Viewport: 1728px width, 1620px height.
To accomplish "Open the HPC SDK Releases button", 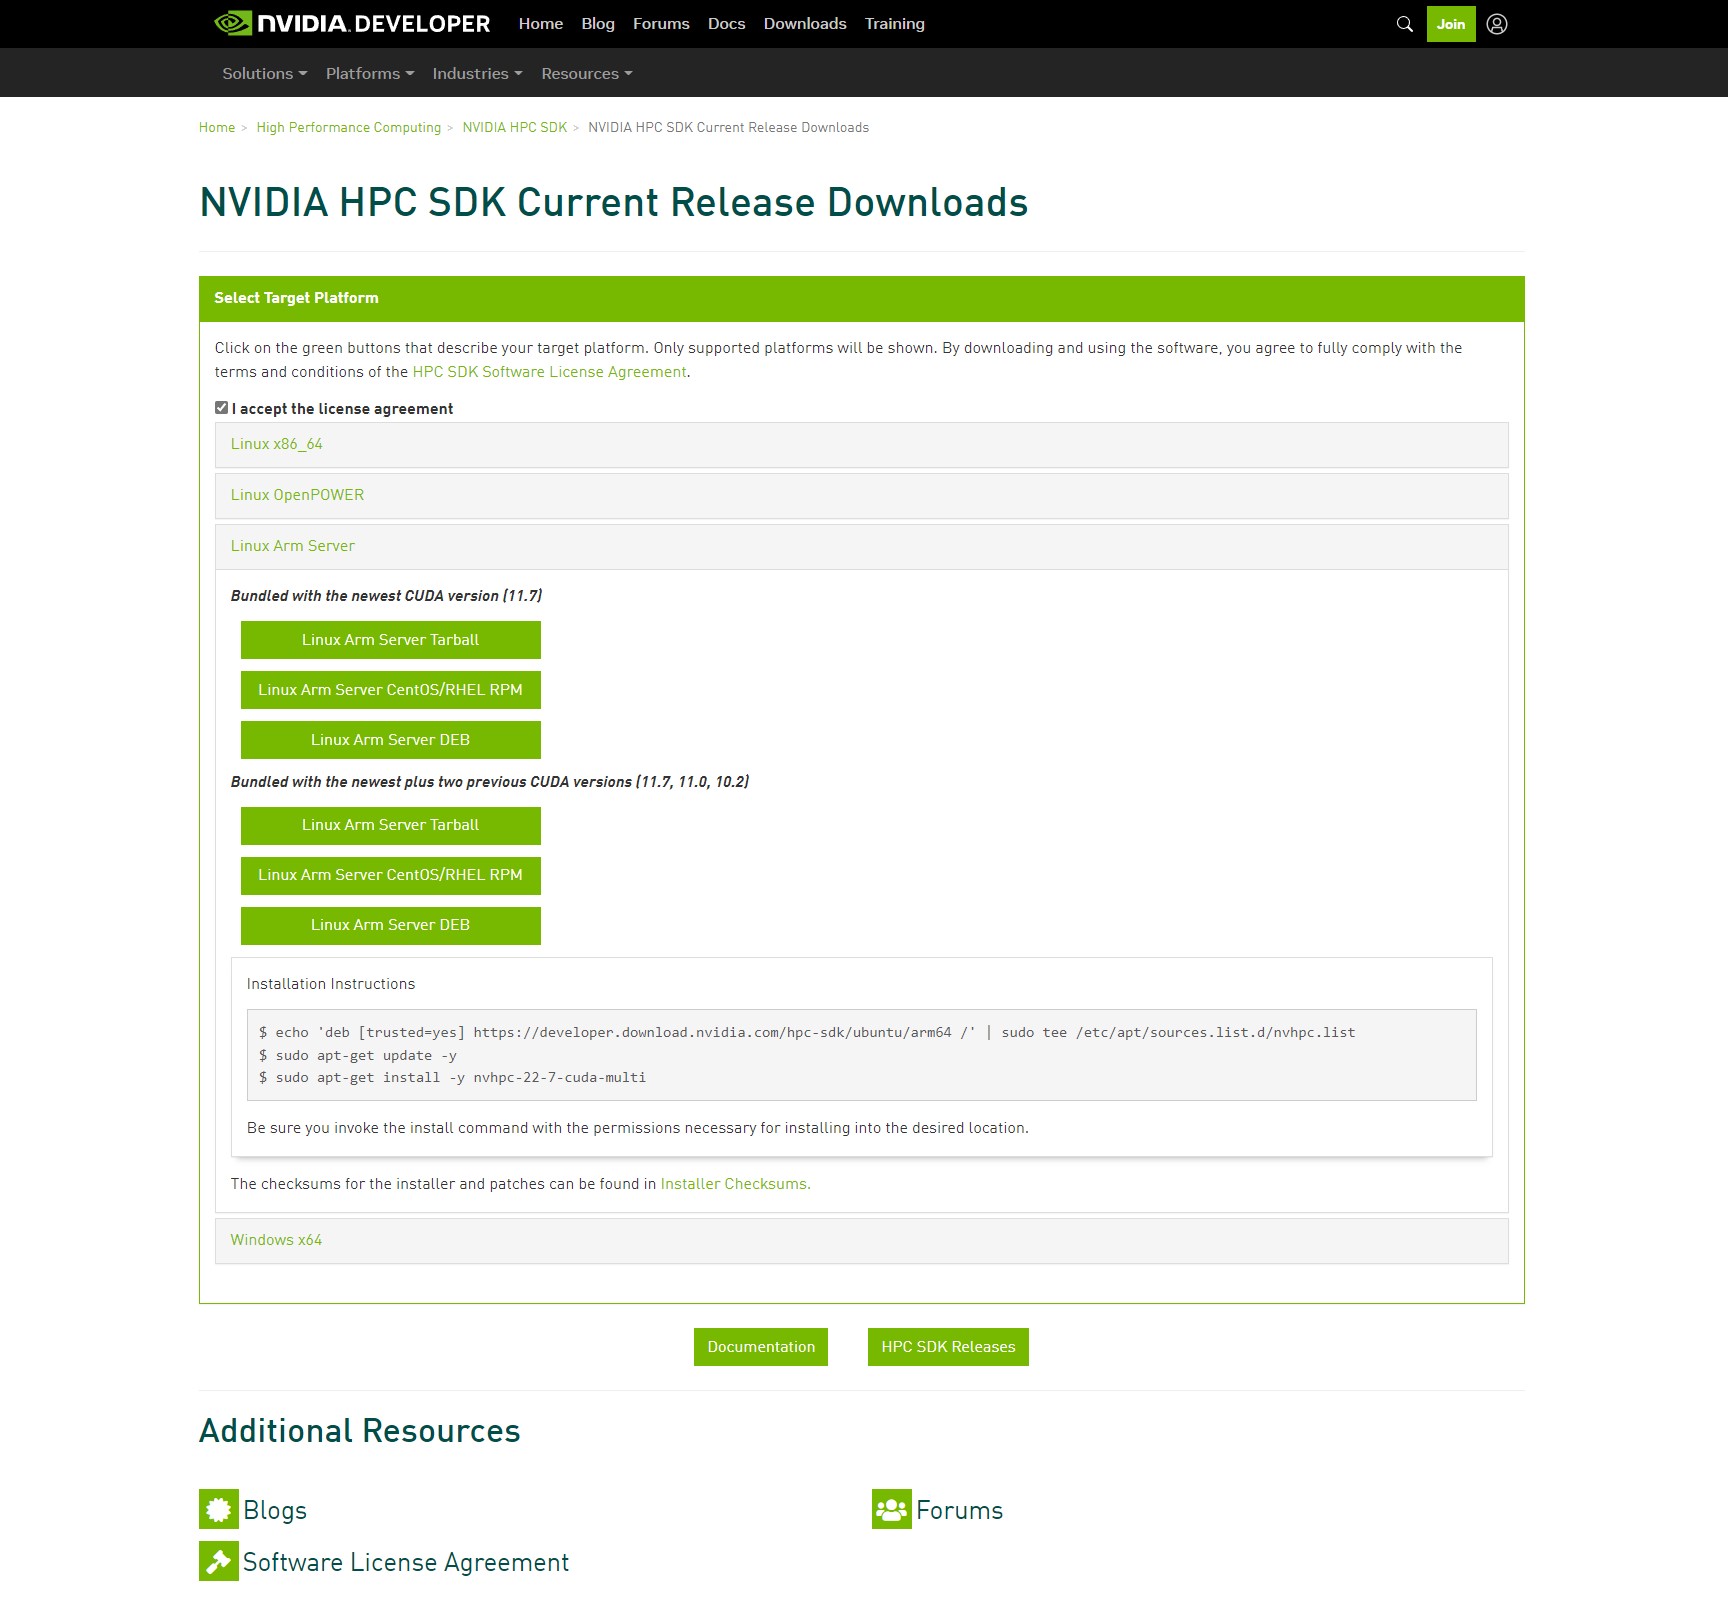I will point(948,1347).
